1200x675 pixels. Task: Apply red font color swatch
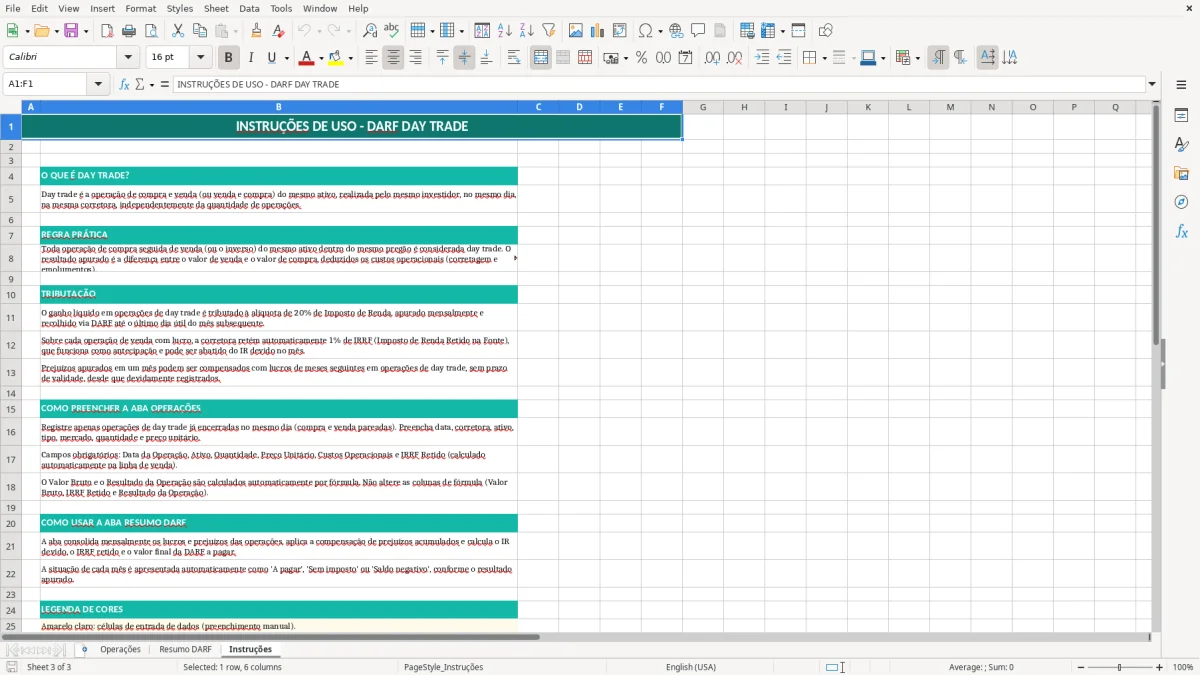[306, 58]
